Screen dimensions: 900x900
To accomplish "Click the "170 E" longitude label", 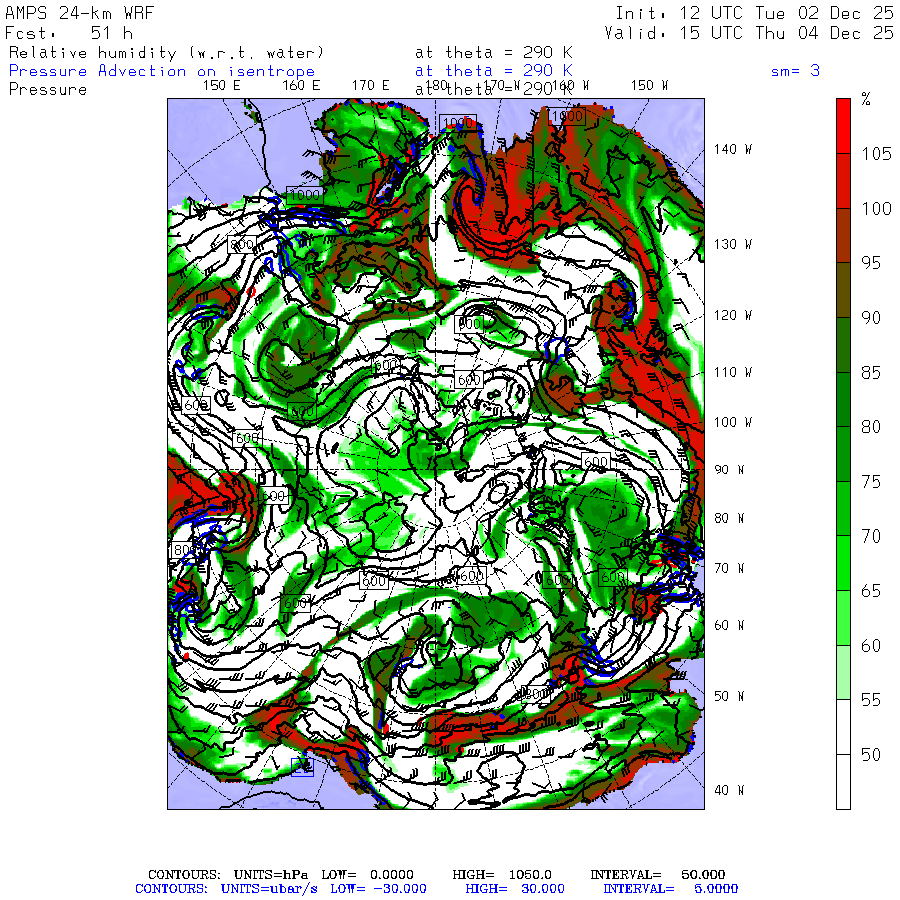I will (x=370, y=86).
